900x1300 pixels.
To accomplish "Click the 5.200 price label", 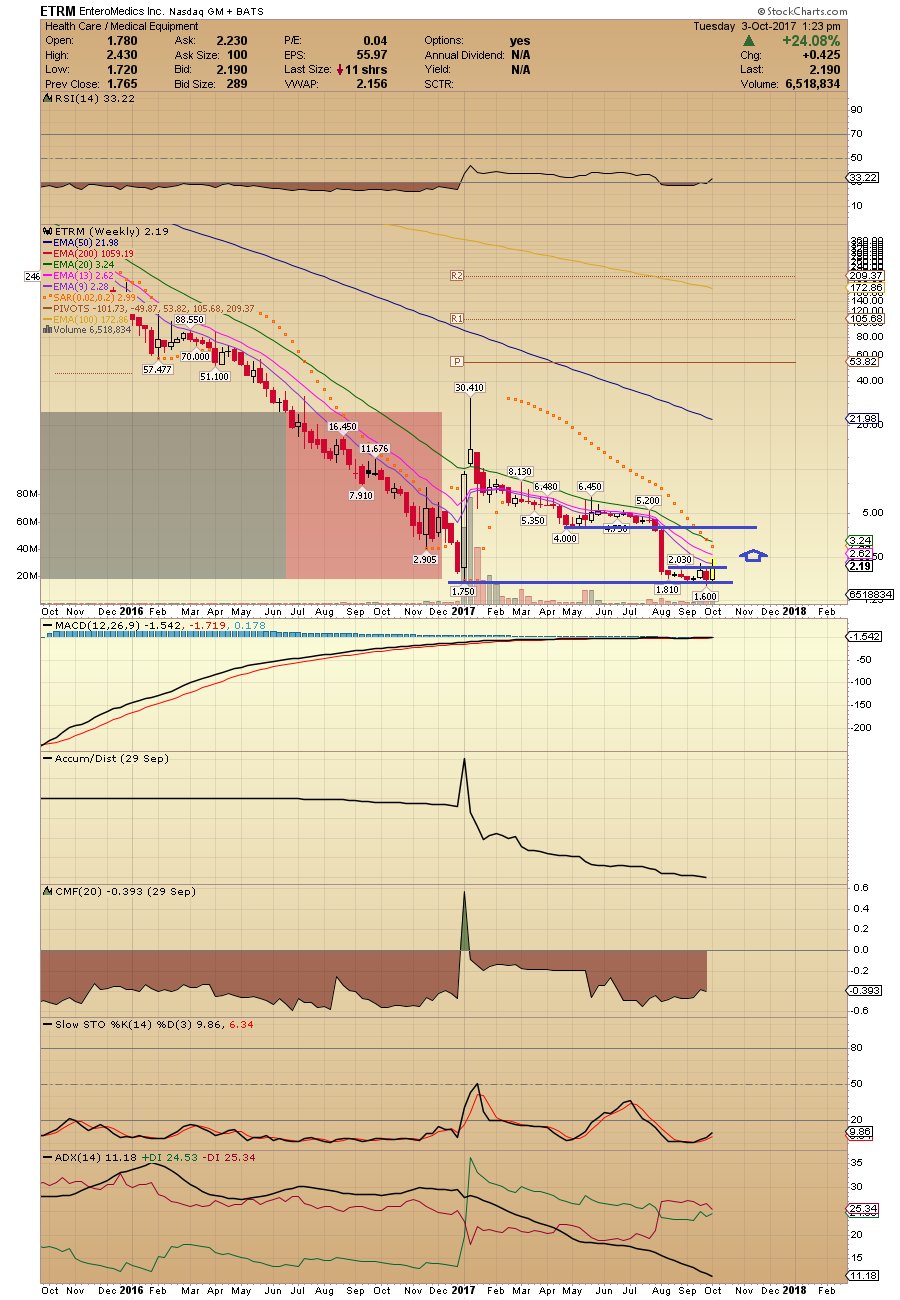I will click(647, 500).
